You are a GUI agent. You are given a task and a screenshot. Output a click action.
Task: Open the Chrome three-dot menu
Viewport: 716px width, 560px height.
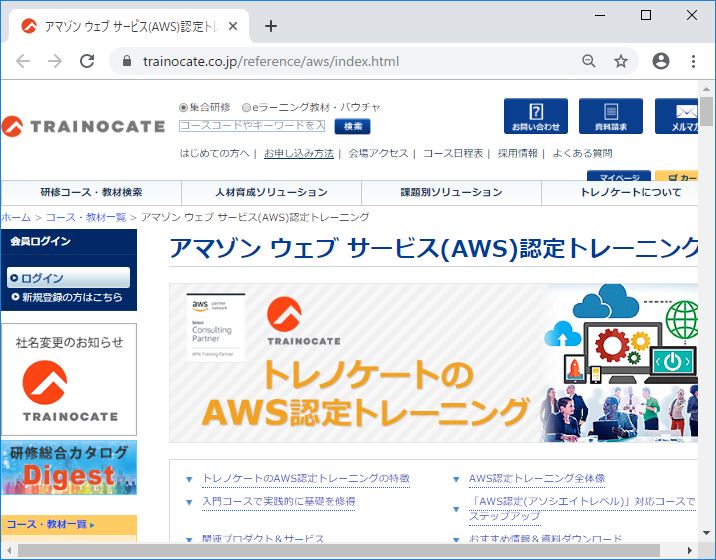coord(693,61)
